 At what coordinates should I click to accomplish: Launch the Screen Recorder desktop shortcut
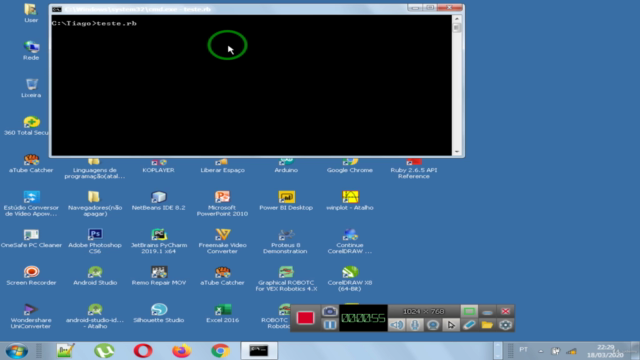pyautogui.click(x=31, y=276)
